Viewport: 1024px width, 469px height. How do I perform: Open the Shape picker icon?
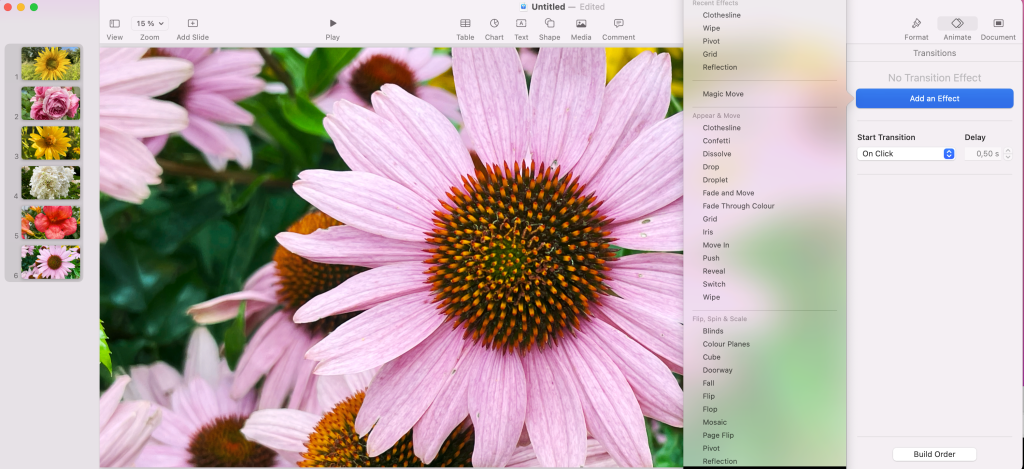pos(549,24)
